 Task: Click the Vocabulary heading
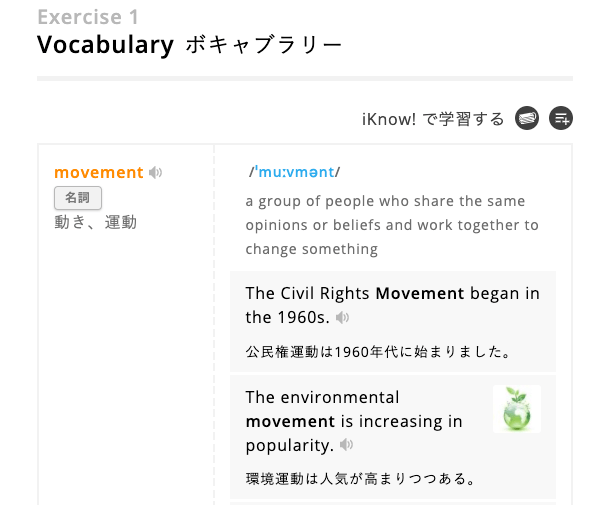coord(105,45)
